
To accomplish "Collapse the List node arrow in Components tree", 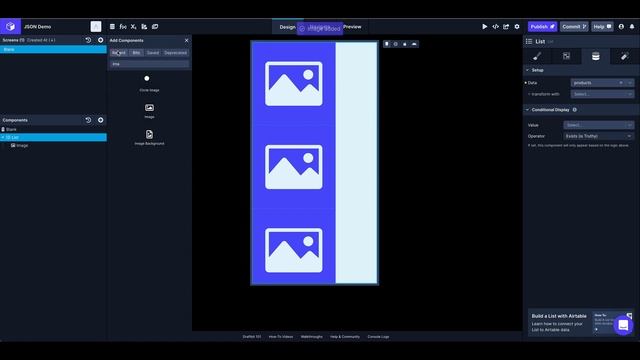I will pyautogui.click(x=3, y=138).
